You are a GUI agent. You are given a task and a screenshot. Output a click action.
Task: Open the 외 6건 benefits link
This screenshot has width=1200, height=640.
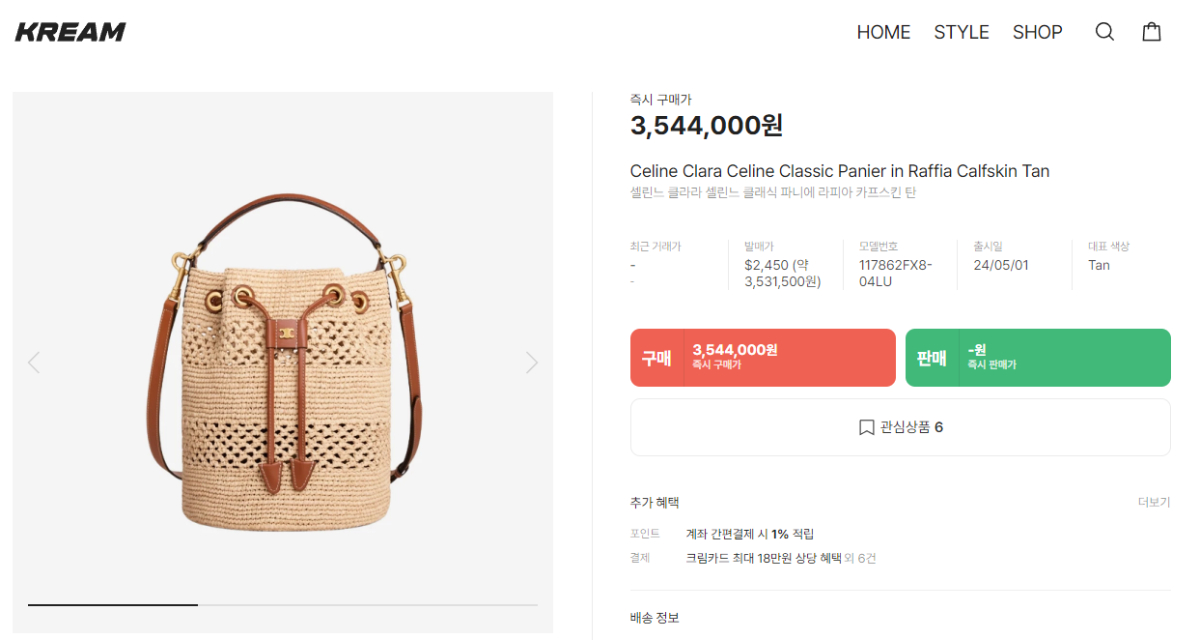860,558
